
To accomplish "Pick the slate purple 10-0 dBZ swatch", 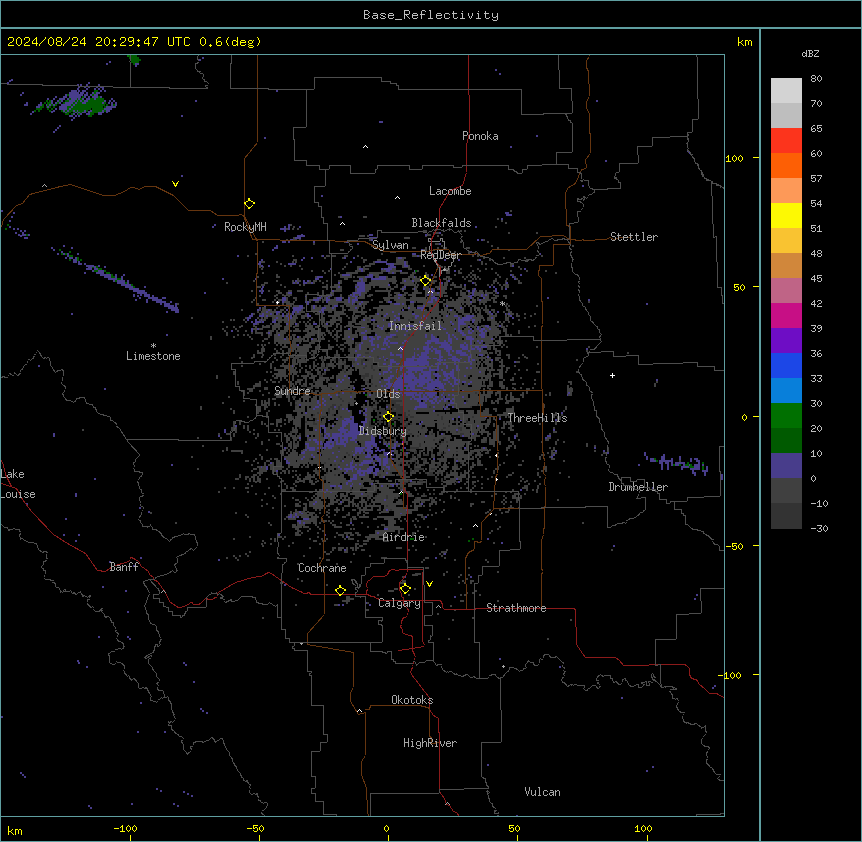I will click(x=786, y=466).
